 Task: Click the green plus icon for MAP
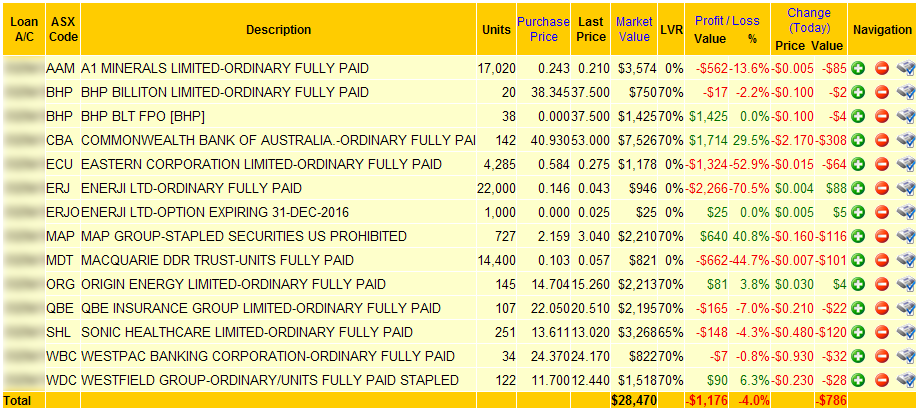pos(858,237)
